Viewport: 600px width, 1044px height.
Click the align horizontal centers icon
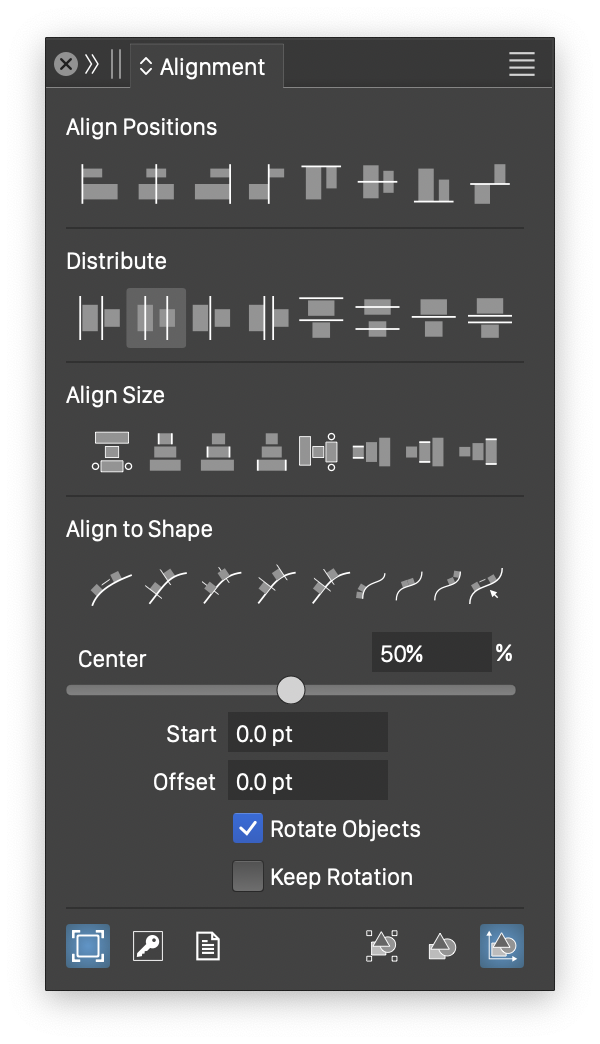[156, 184]
